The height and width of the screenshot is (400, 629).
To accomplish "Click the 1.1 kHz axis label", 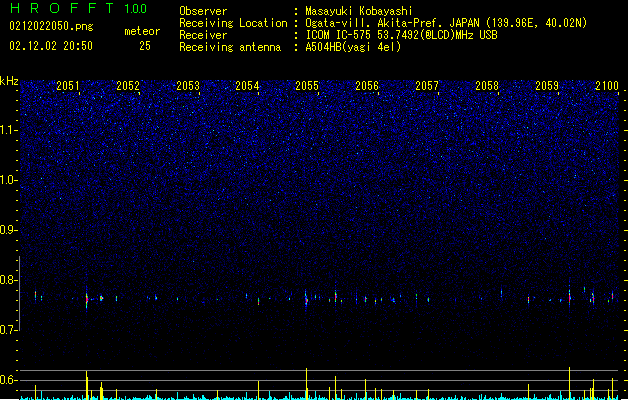I will click(x=9, y=130).
